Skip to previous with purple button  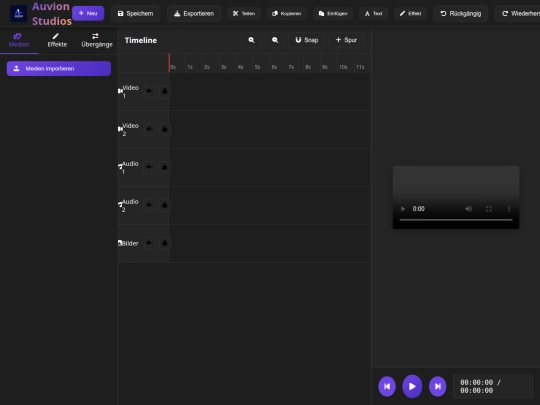pyautogui.click(x=387, y=386)
